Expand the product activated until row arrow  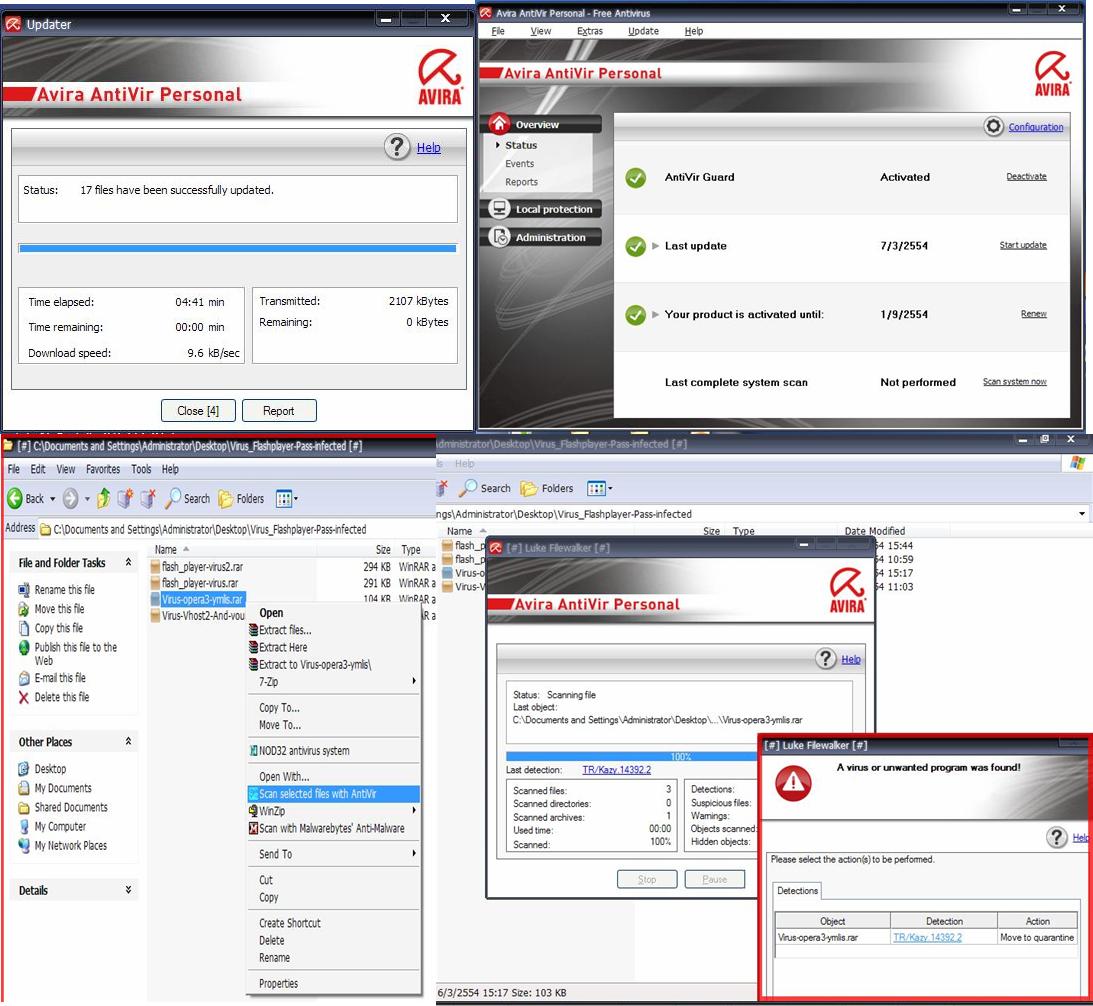pyautogui.click(x=655, y=314)
